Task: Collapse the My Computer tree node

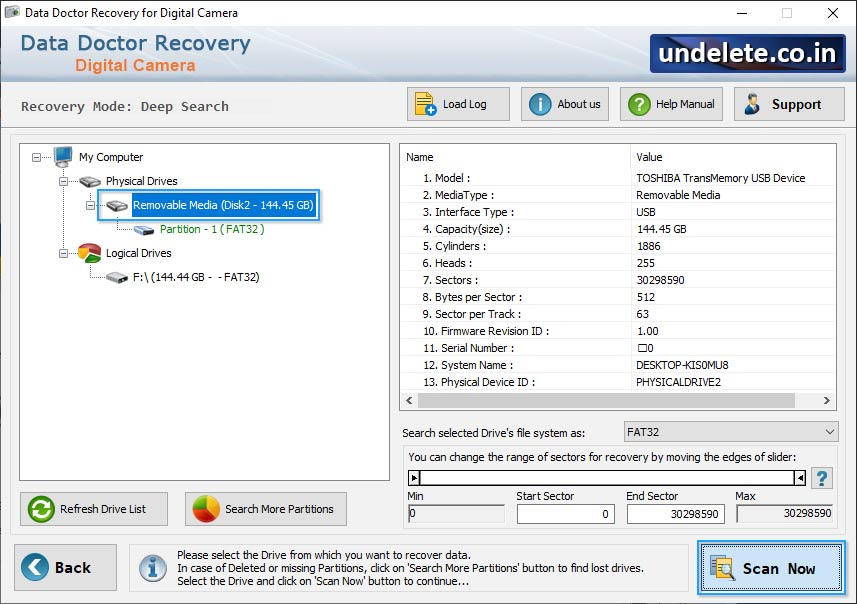Action: tap(36, 157)
